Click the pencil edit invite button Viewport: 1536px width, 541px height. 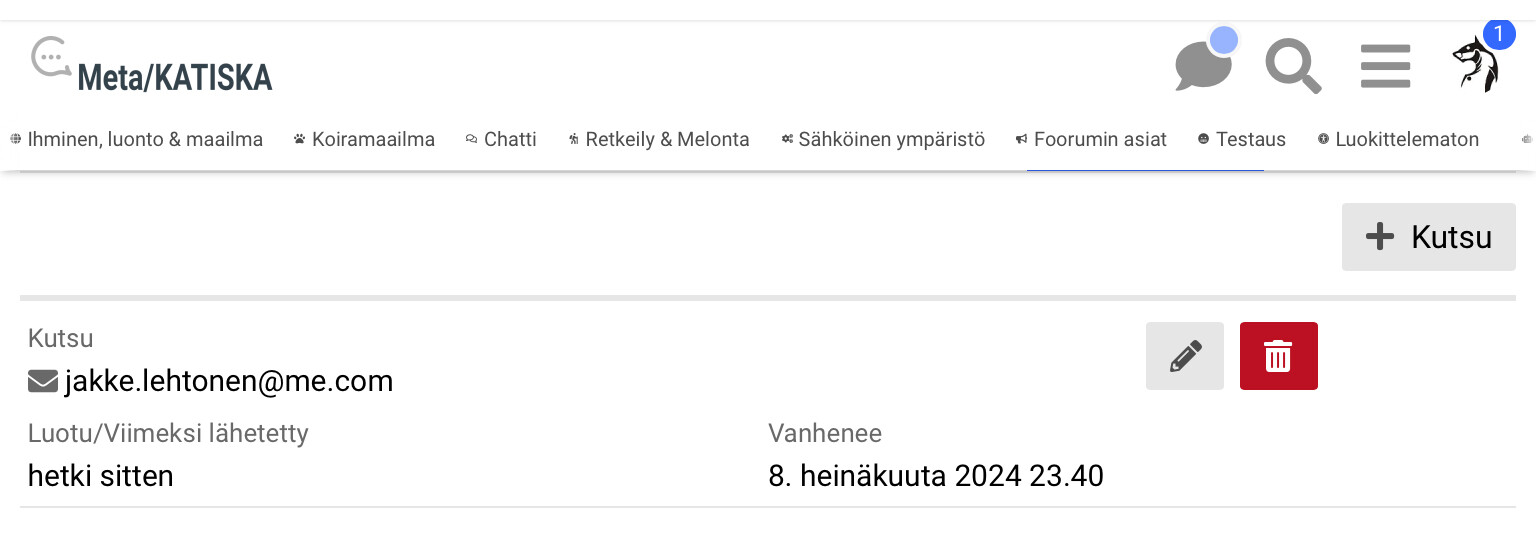click(x=1185, y=356)
